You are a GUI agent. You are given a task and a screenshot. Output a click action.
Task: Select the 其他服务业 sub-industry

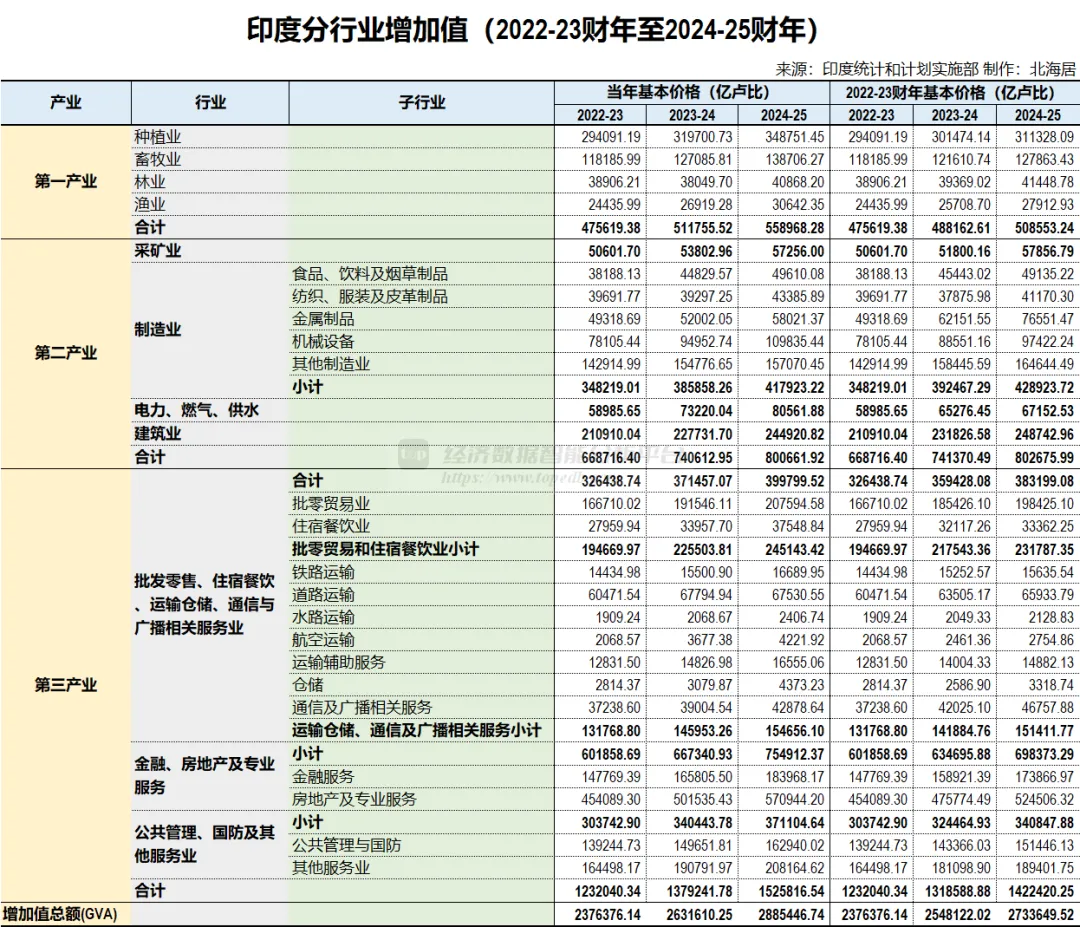pos(331,868)
